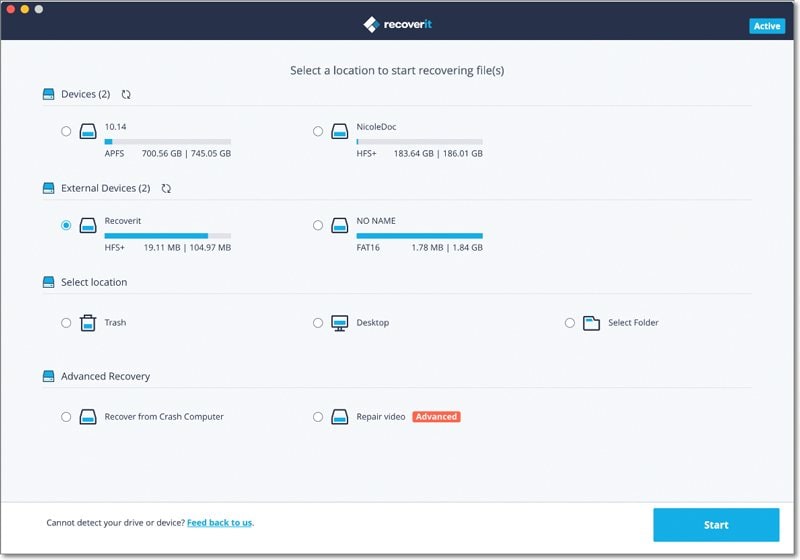
Task: Click the External Devices section icon
Action: tap(48, 188)
